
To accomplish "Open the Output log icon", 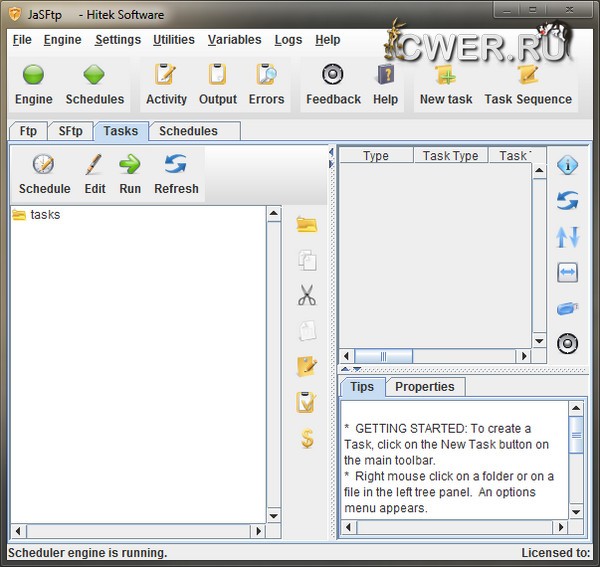I will point(217,74).
